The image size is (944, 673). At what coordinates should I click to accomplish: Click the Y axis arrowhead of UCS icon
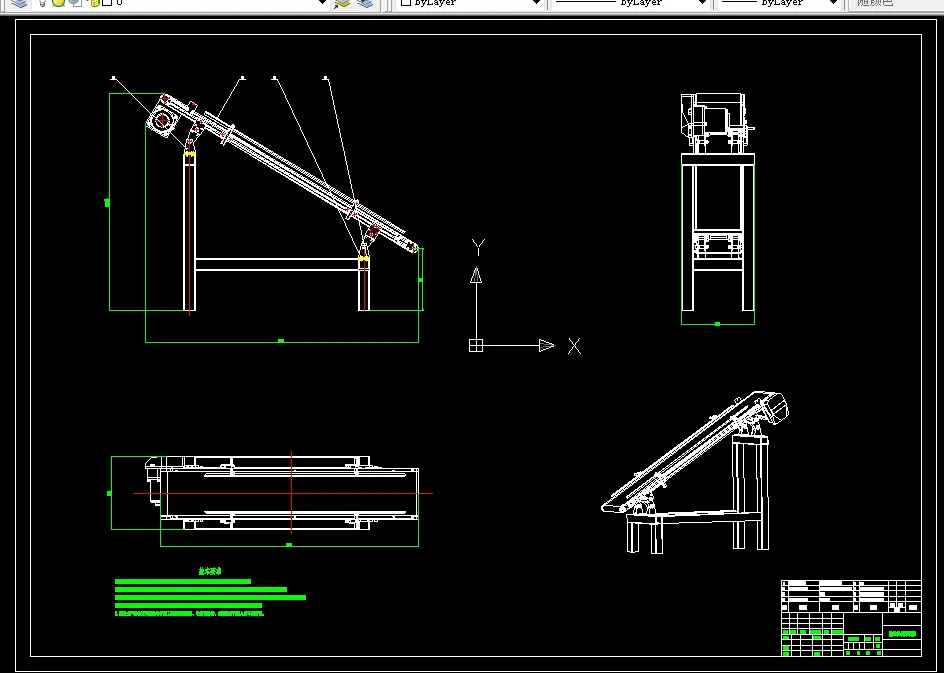[476, 276]
